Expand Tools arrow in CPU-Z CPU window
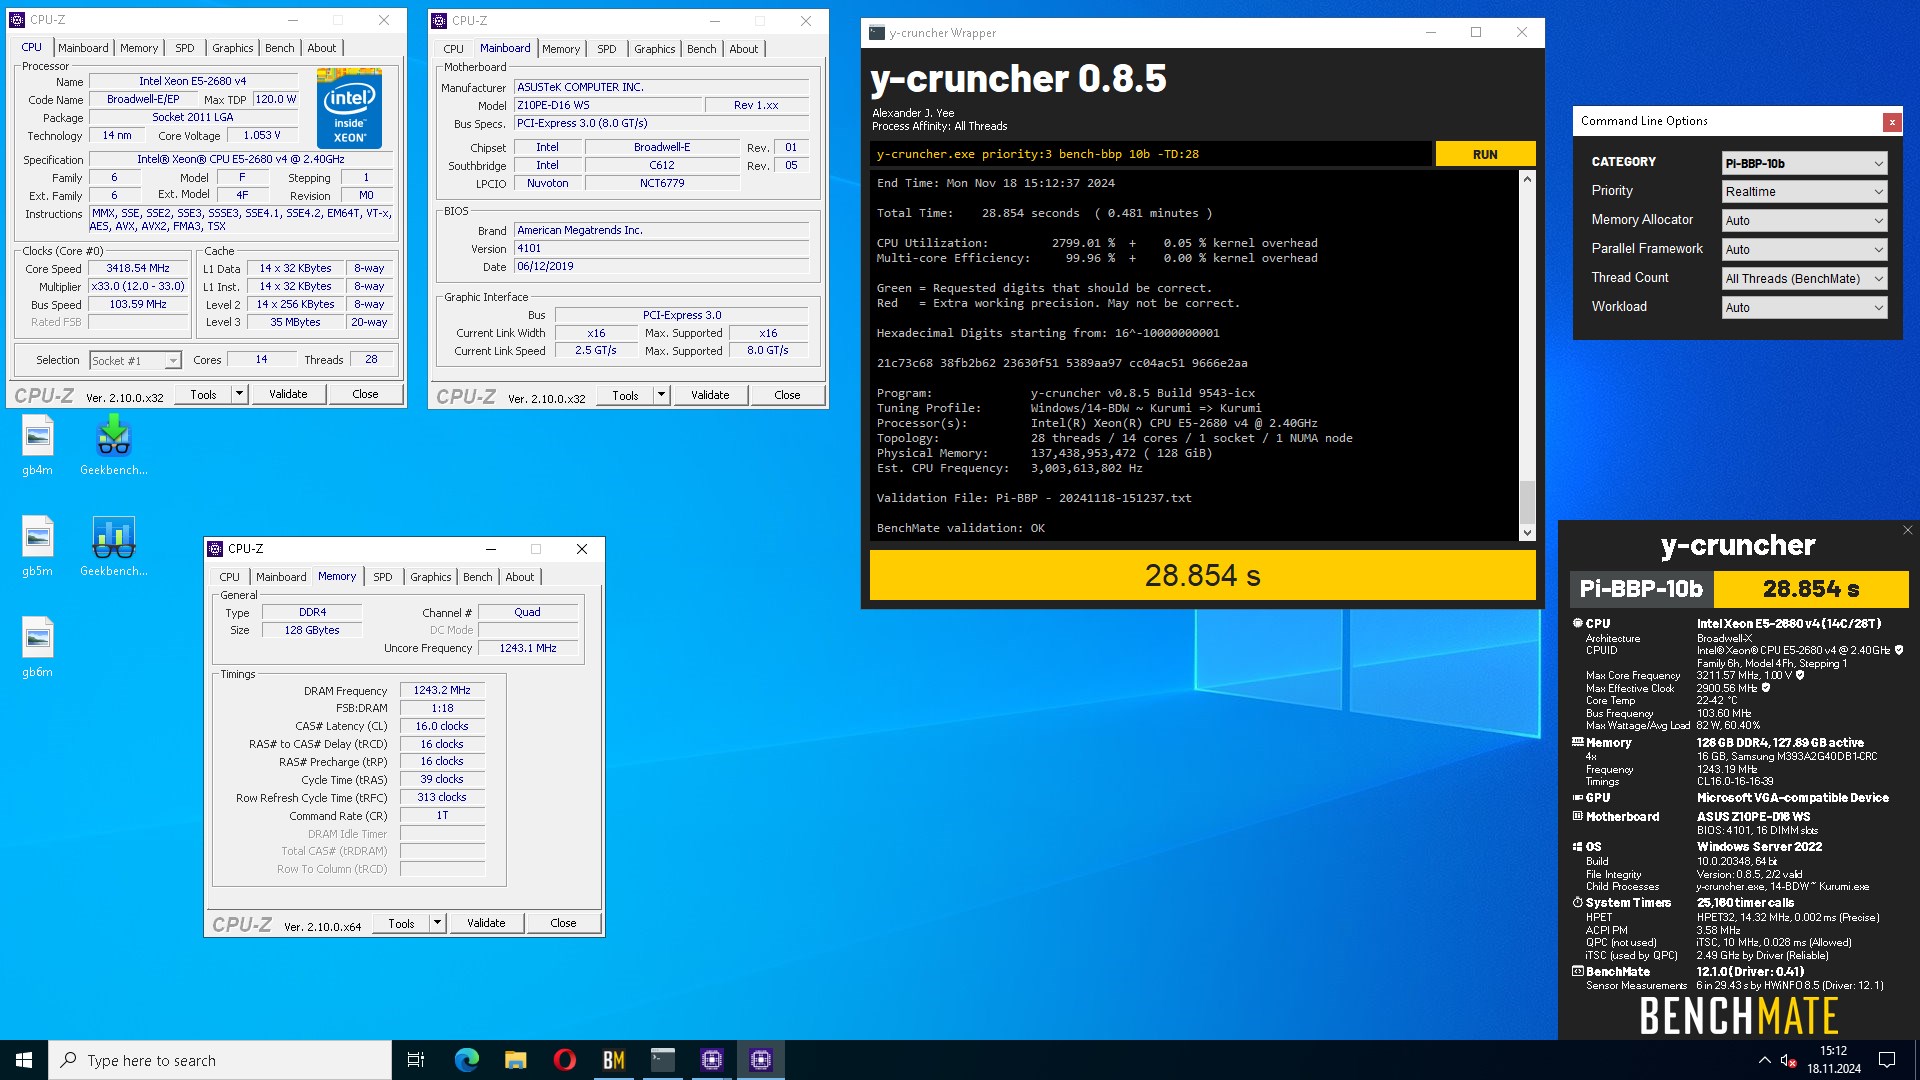 click(x=239, y=394)
